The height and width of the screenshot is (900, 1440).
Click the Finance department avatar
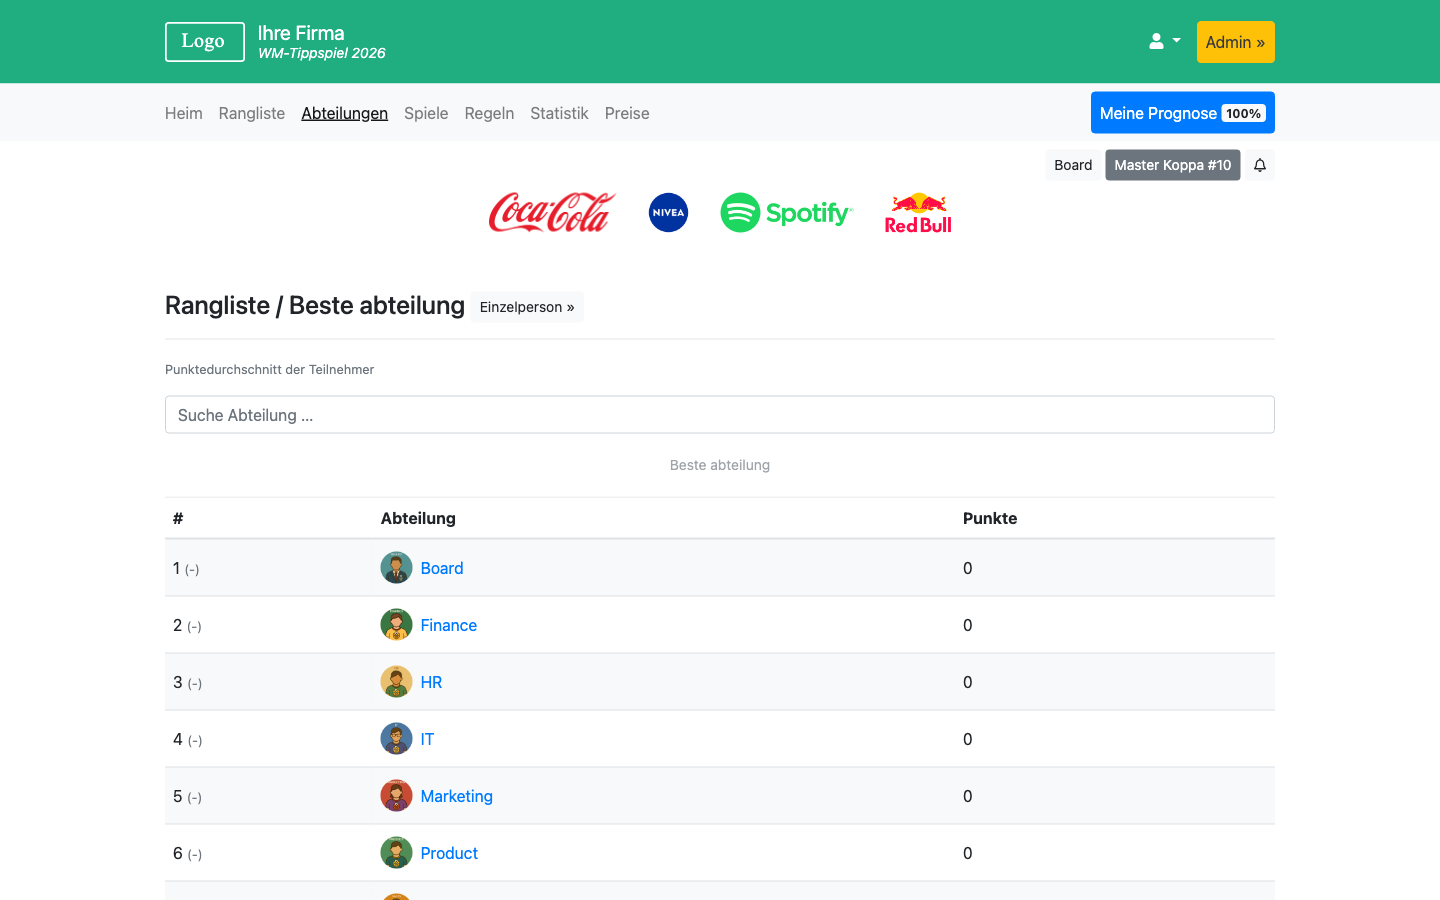(x=396, y=625)
